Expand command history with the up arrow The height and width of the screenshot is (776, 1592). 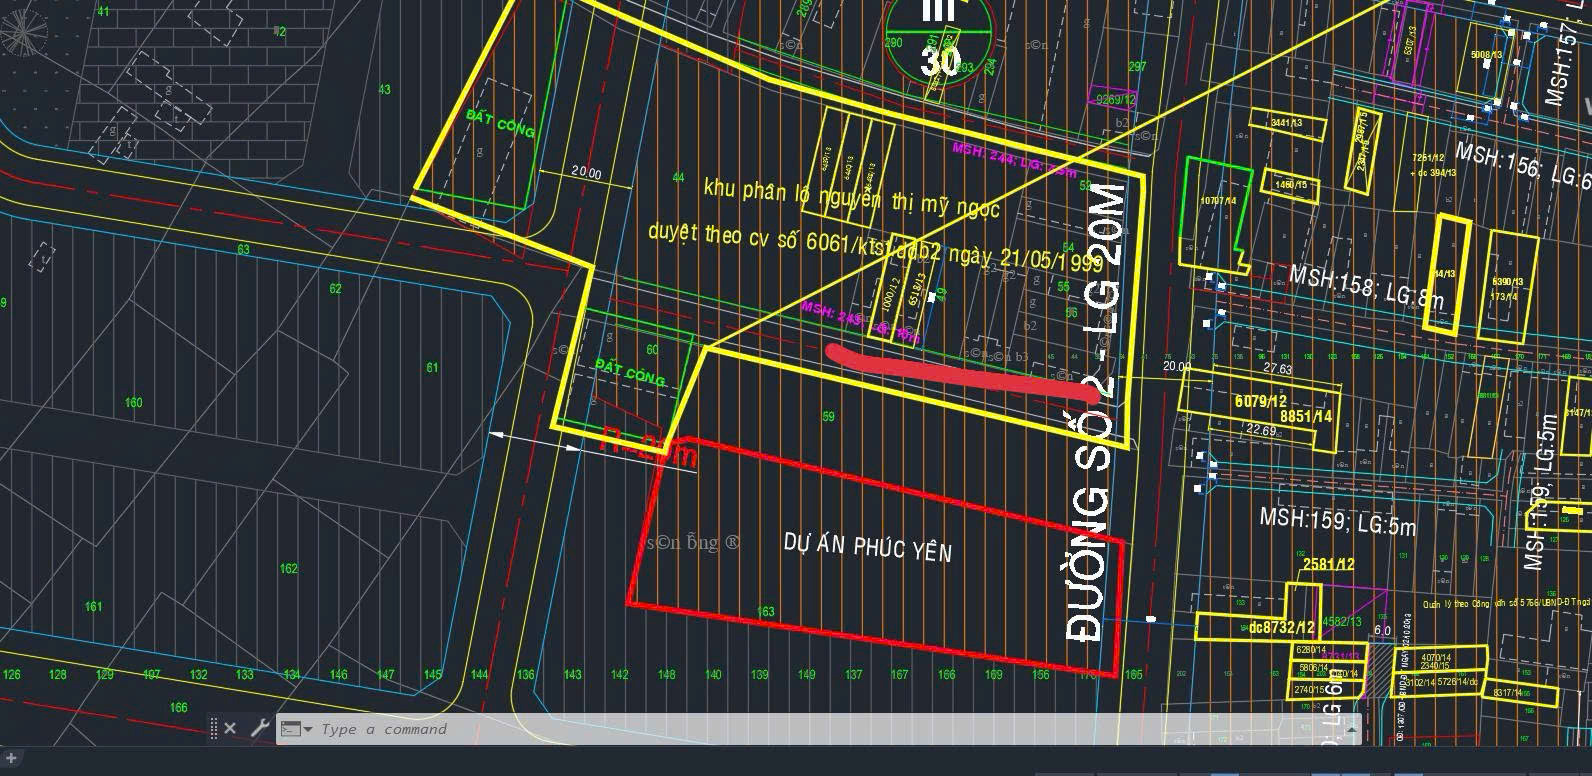pos(1346,729)
